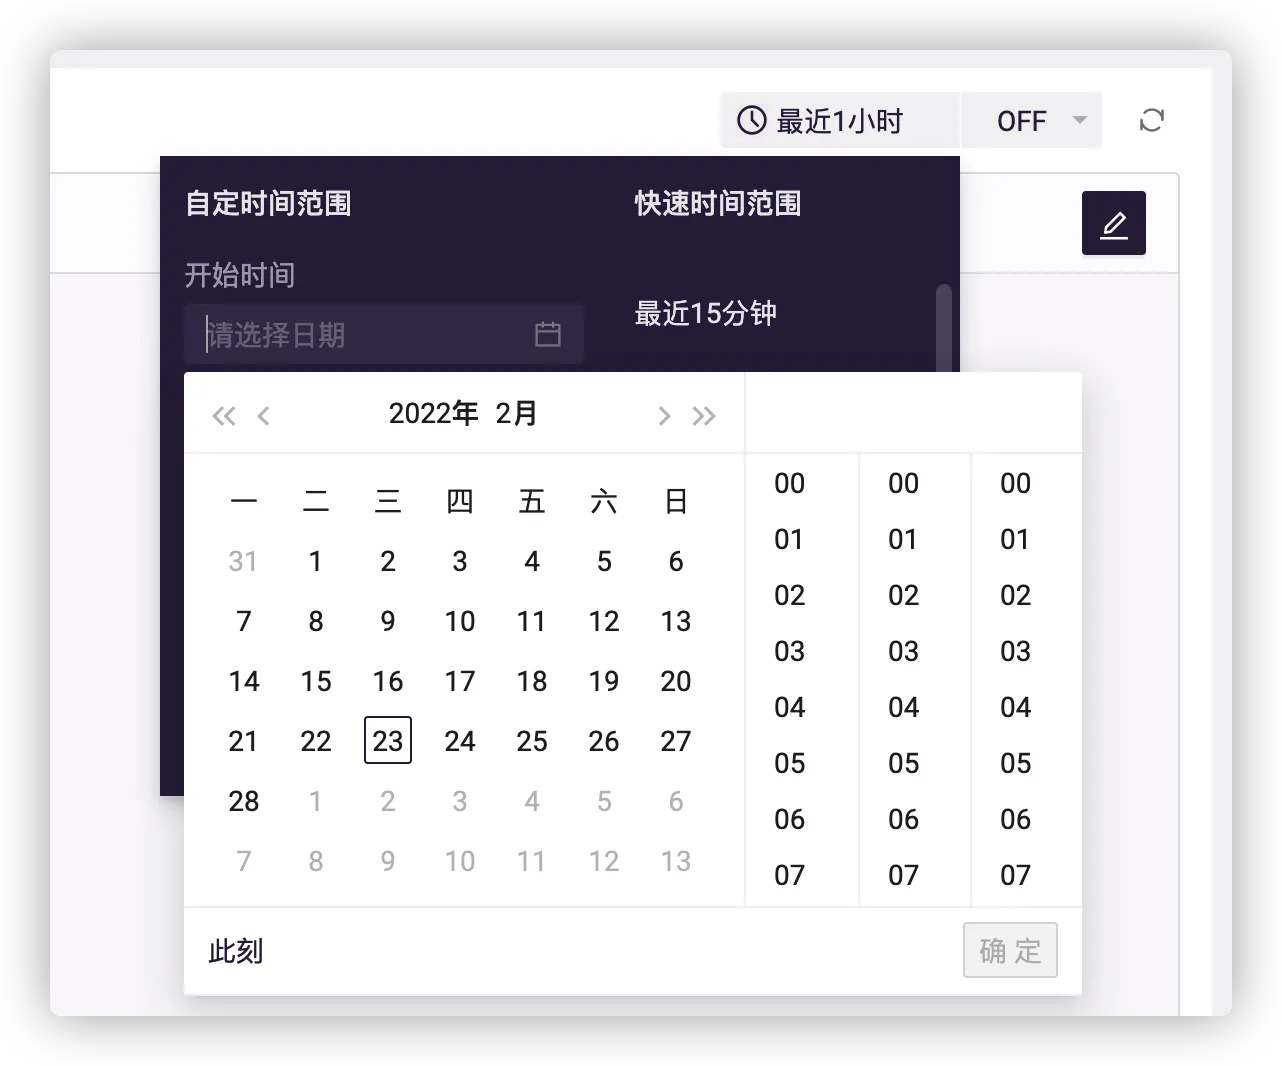Click the 请选择日期 start time input
This screenshot has width=1282, height=1066.
click(365, 334)
